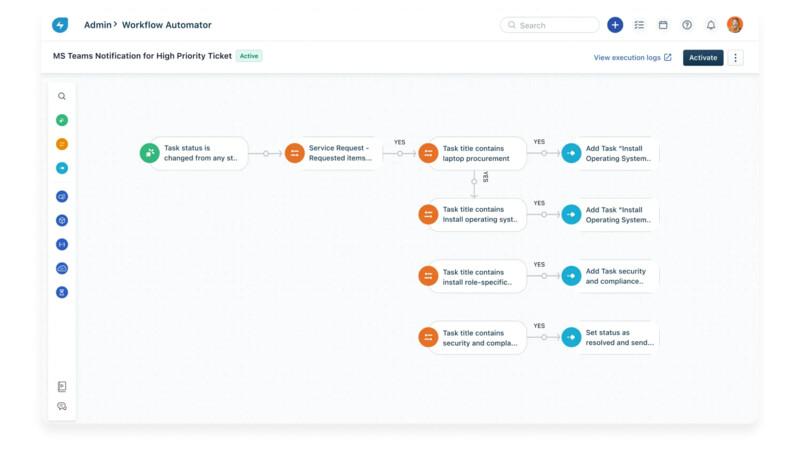Open the user profile avatar
Screen dimensions: 800x450
[735, 24]
